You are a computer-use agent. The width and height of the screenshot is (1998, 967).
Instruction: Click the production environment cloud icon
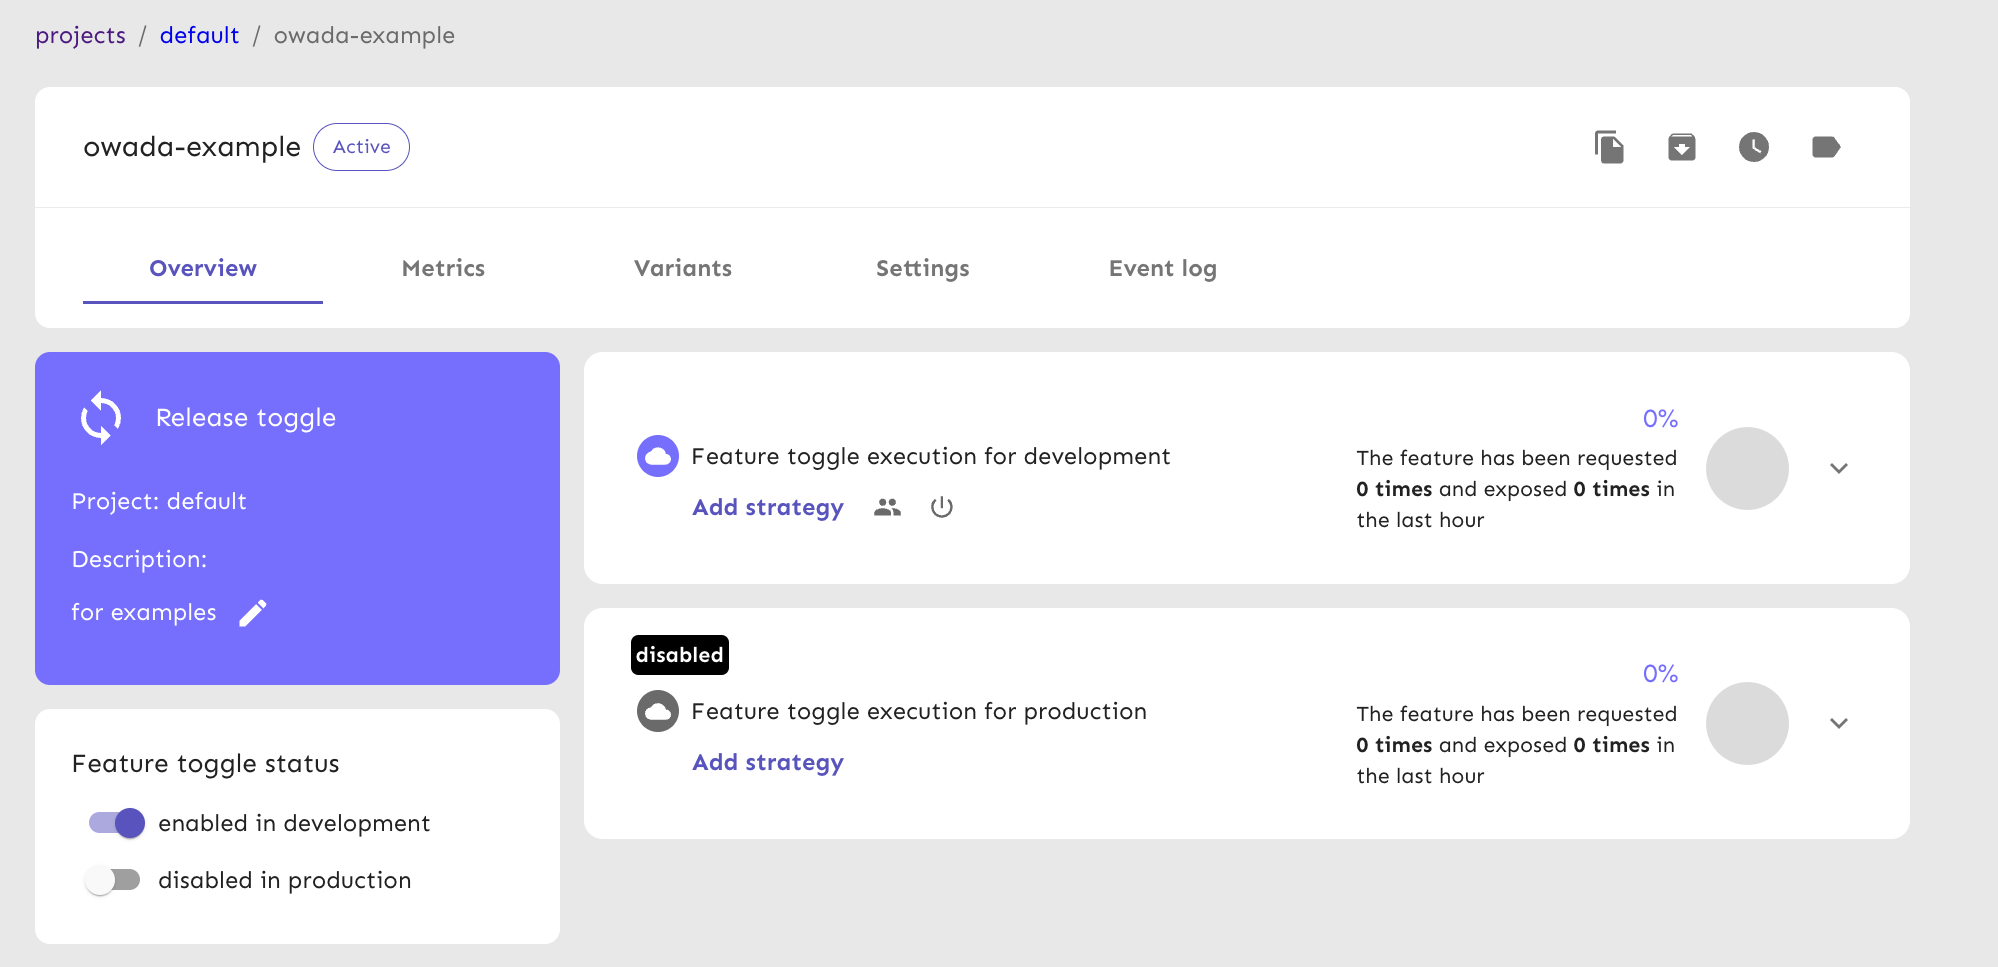658,711
